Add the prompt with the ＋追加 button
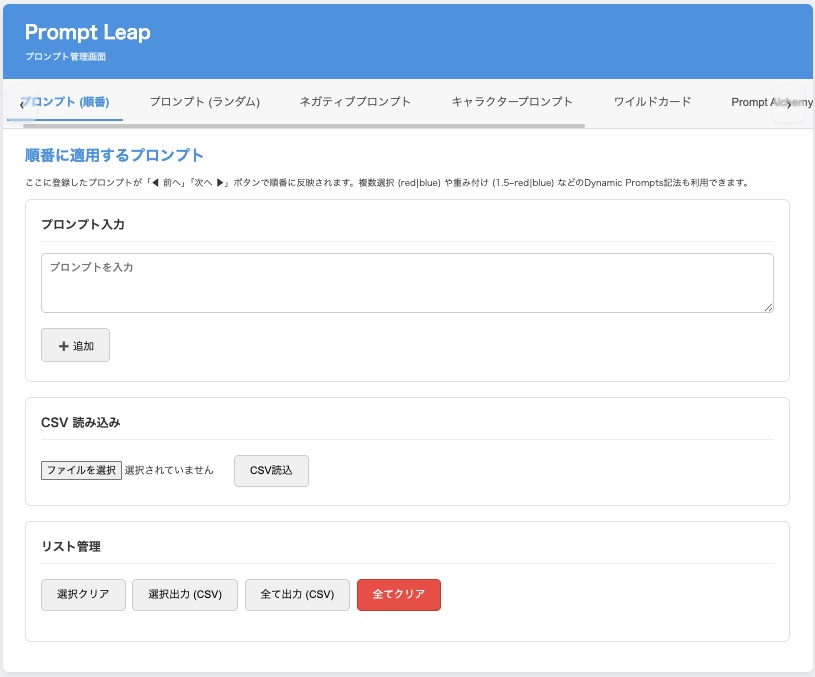The width and height of the screenshot is (815, 677). pos(75,345)
